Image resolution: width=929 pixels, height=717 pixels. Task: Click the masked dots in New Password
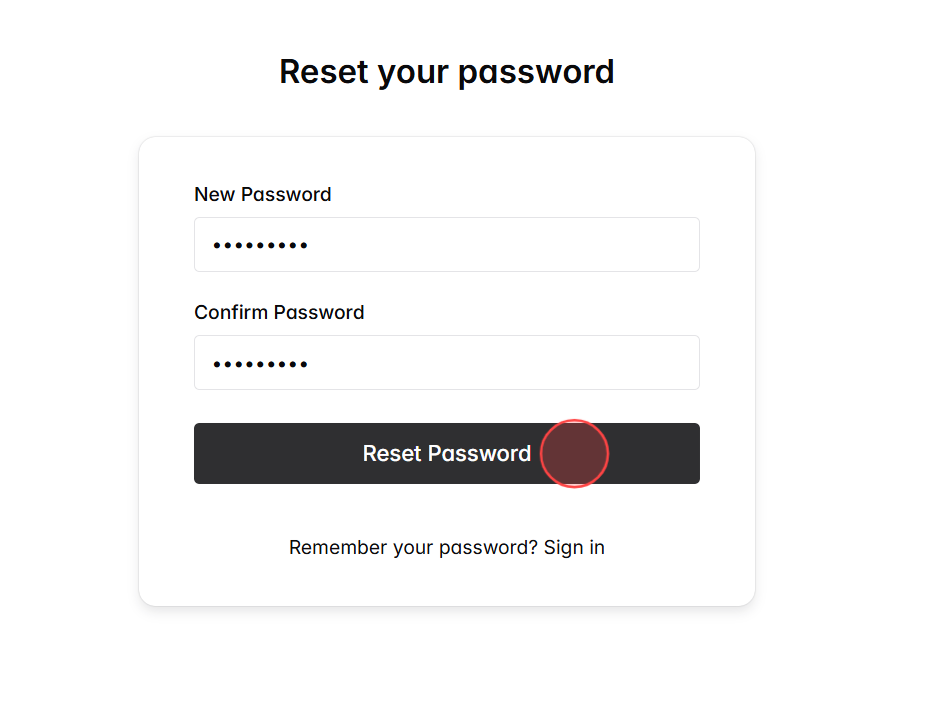coord(259,244)
